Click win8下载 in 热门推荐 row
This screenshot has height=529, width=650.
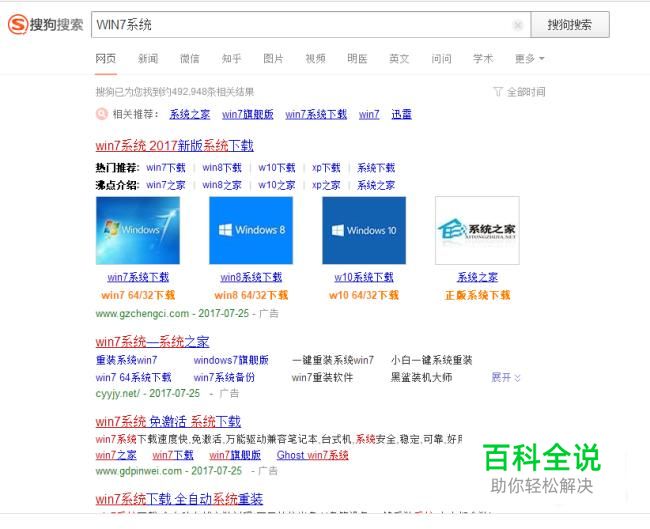click(x=222, y=167)
